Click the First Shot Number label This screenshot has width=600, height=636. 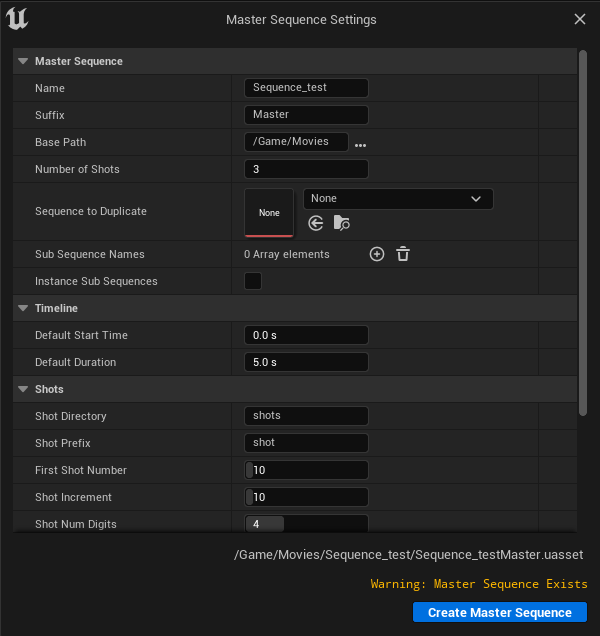[x=81, y=470]
